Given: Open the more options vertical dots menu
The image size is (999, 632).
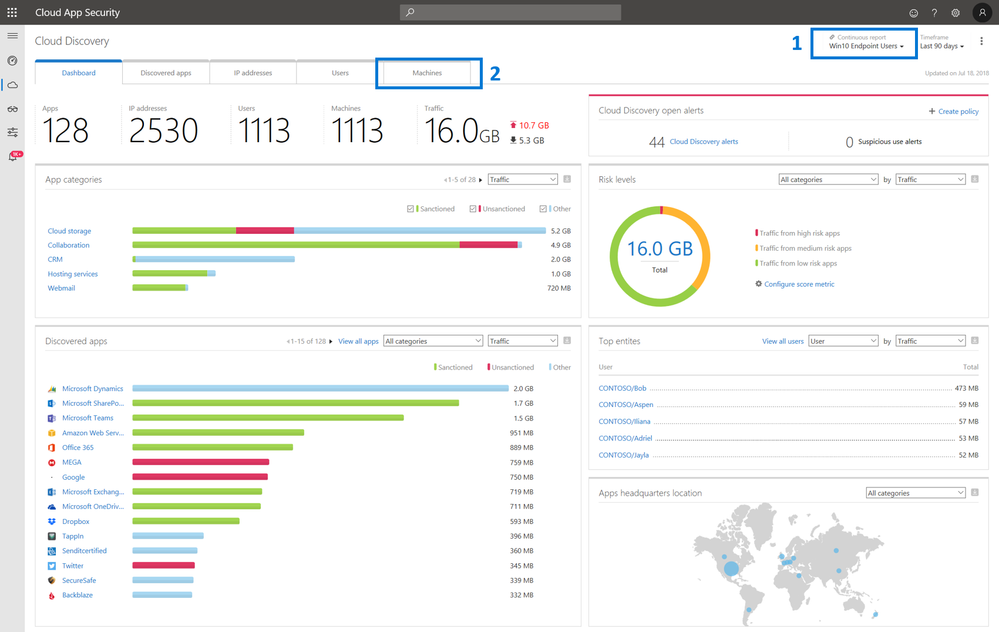Looking at the screenshot, I should pos(981,41).
